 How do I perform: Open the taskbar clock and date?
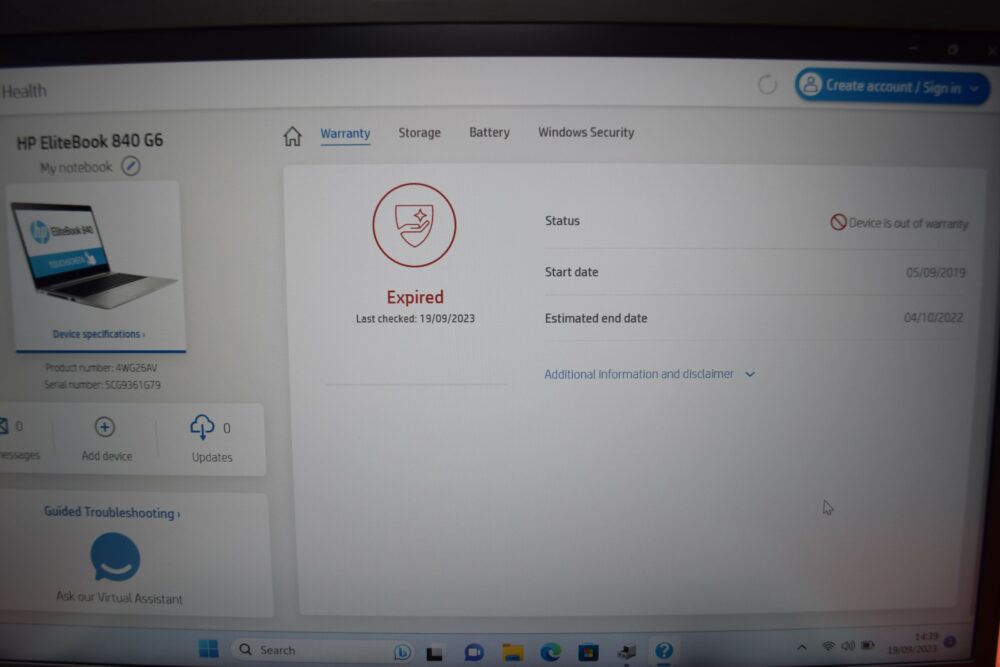pyautogui.click(x=913, y=643)
